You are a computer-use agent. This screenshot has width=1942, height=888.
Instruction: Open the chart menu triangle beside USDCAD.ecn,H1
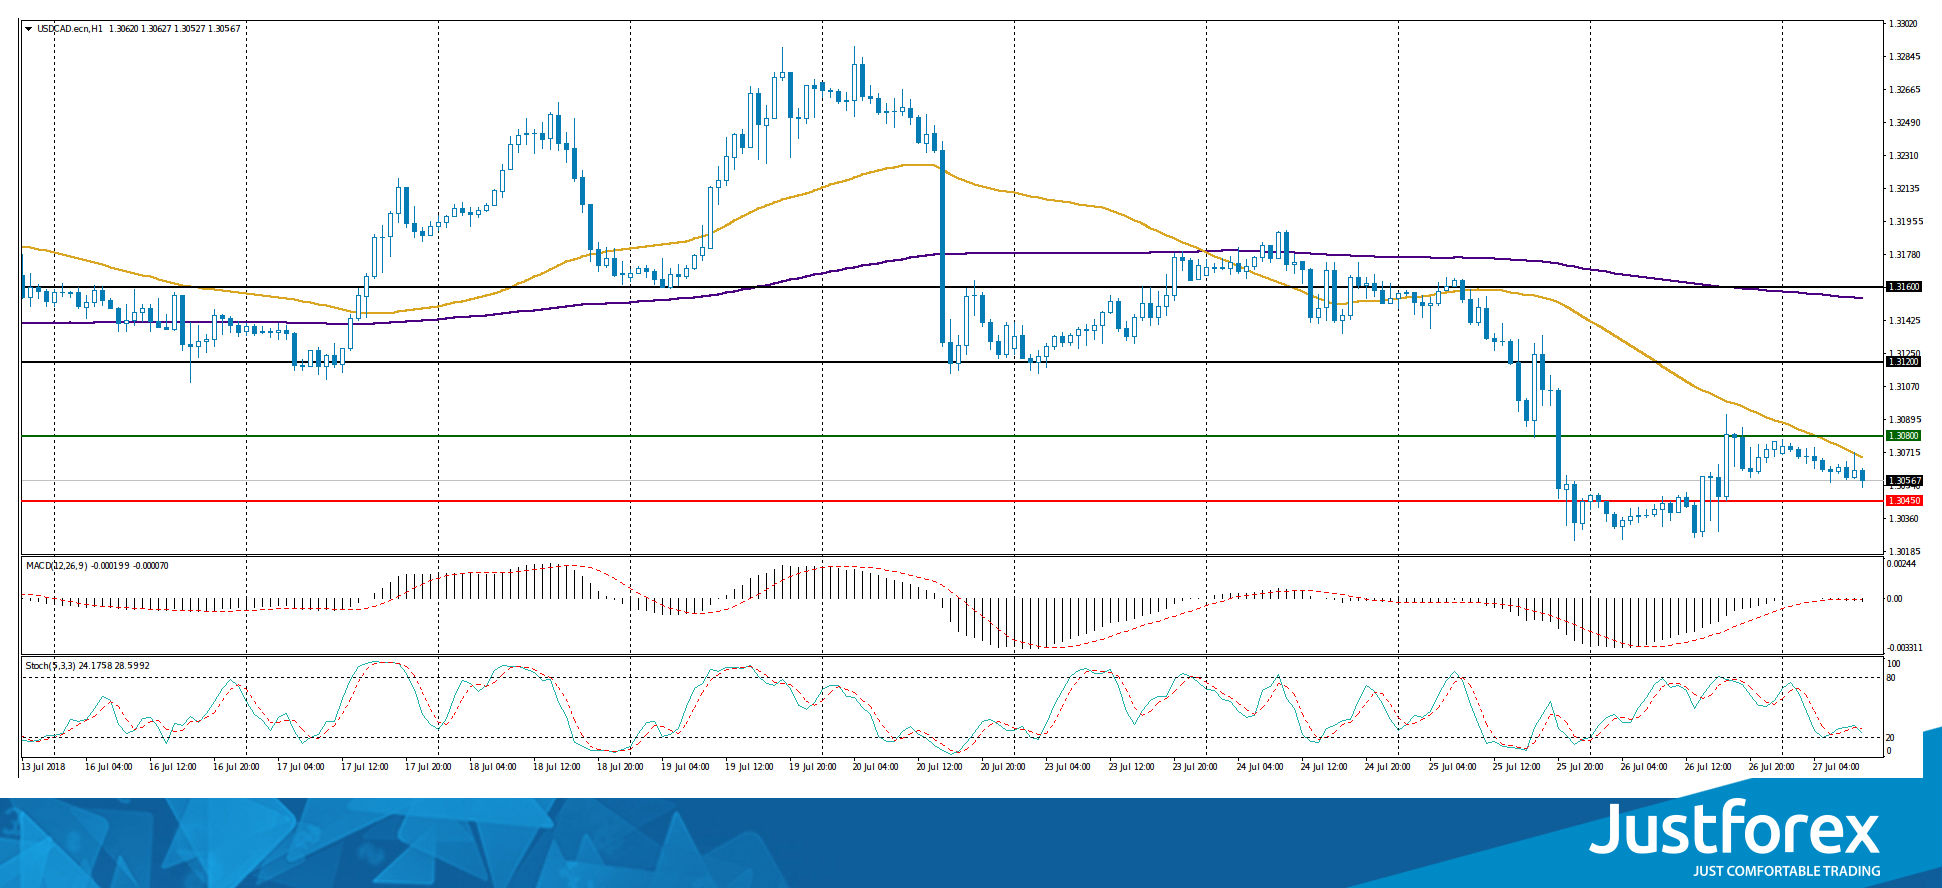29,29
